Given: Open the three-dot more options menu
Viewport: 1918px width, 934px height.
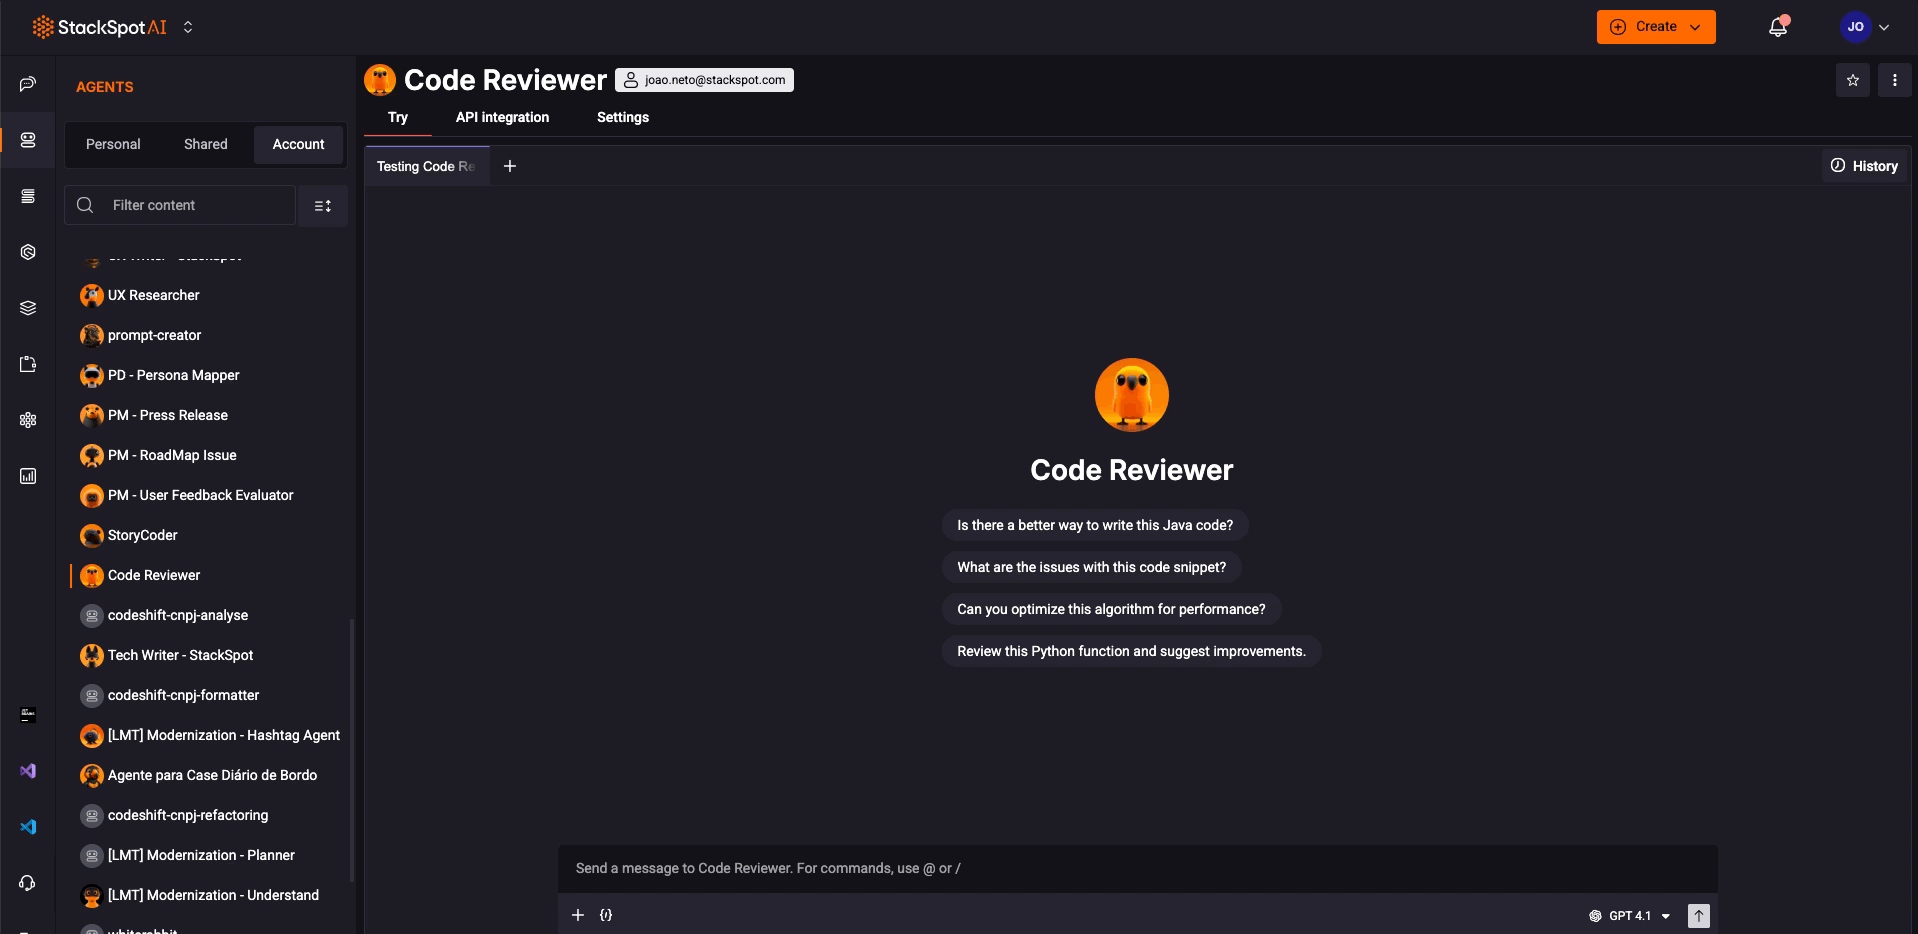Looking at the screenshot, I should tap(1894, 81).
